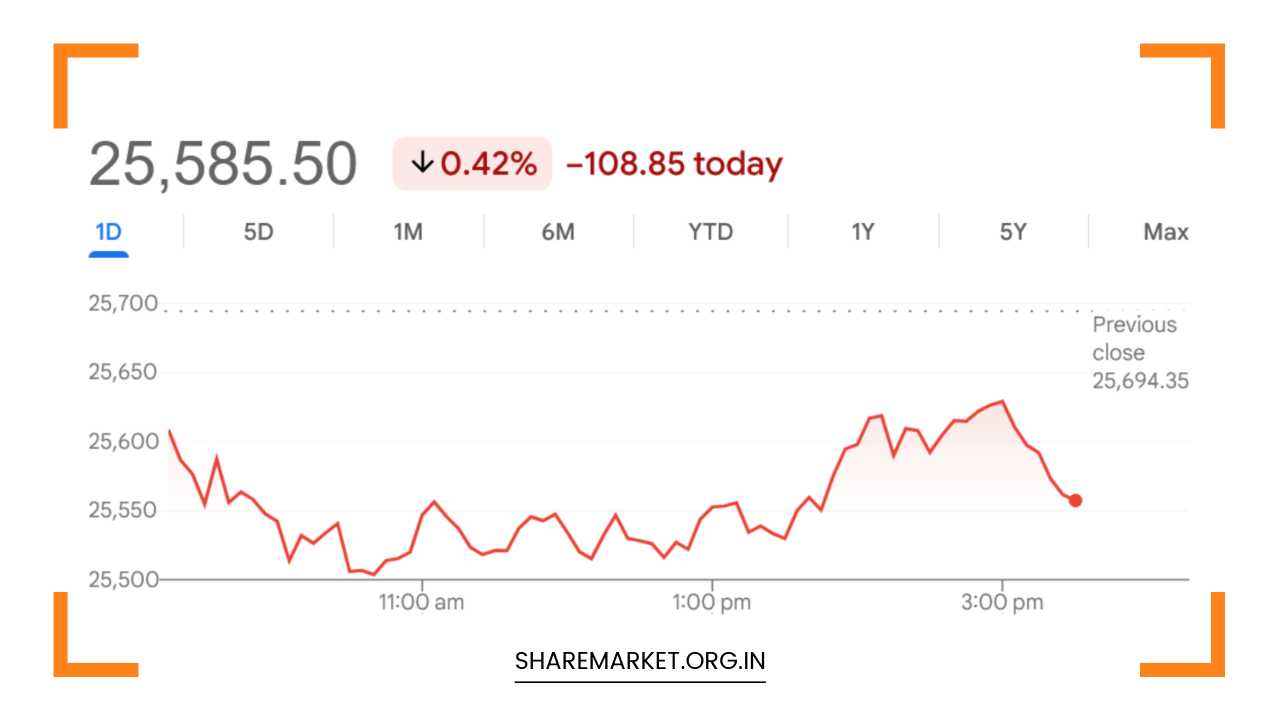Select the YTD range tab
The width and height of the screenshot is (1280, 720).
point(710,232)
